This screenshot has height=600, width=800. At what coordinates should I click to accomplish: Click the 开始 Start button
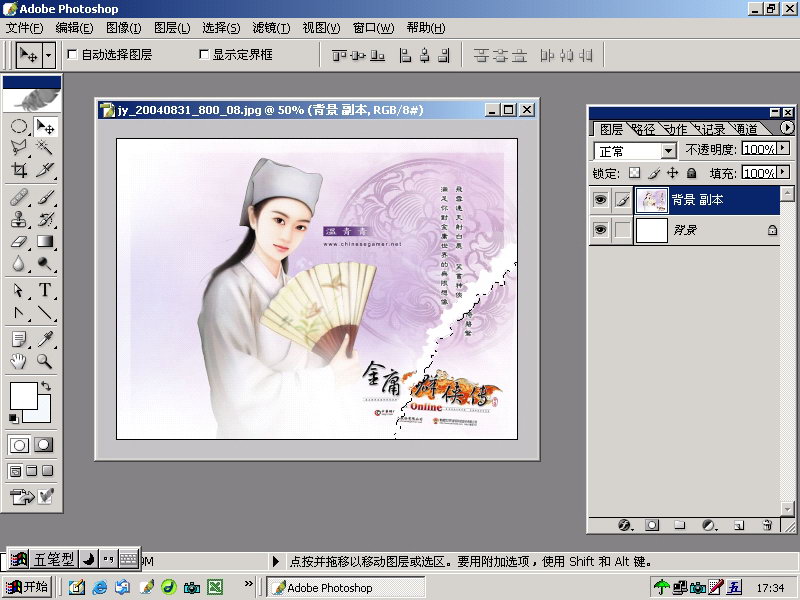[27, 587]
